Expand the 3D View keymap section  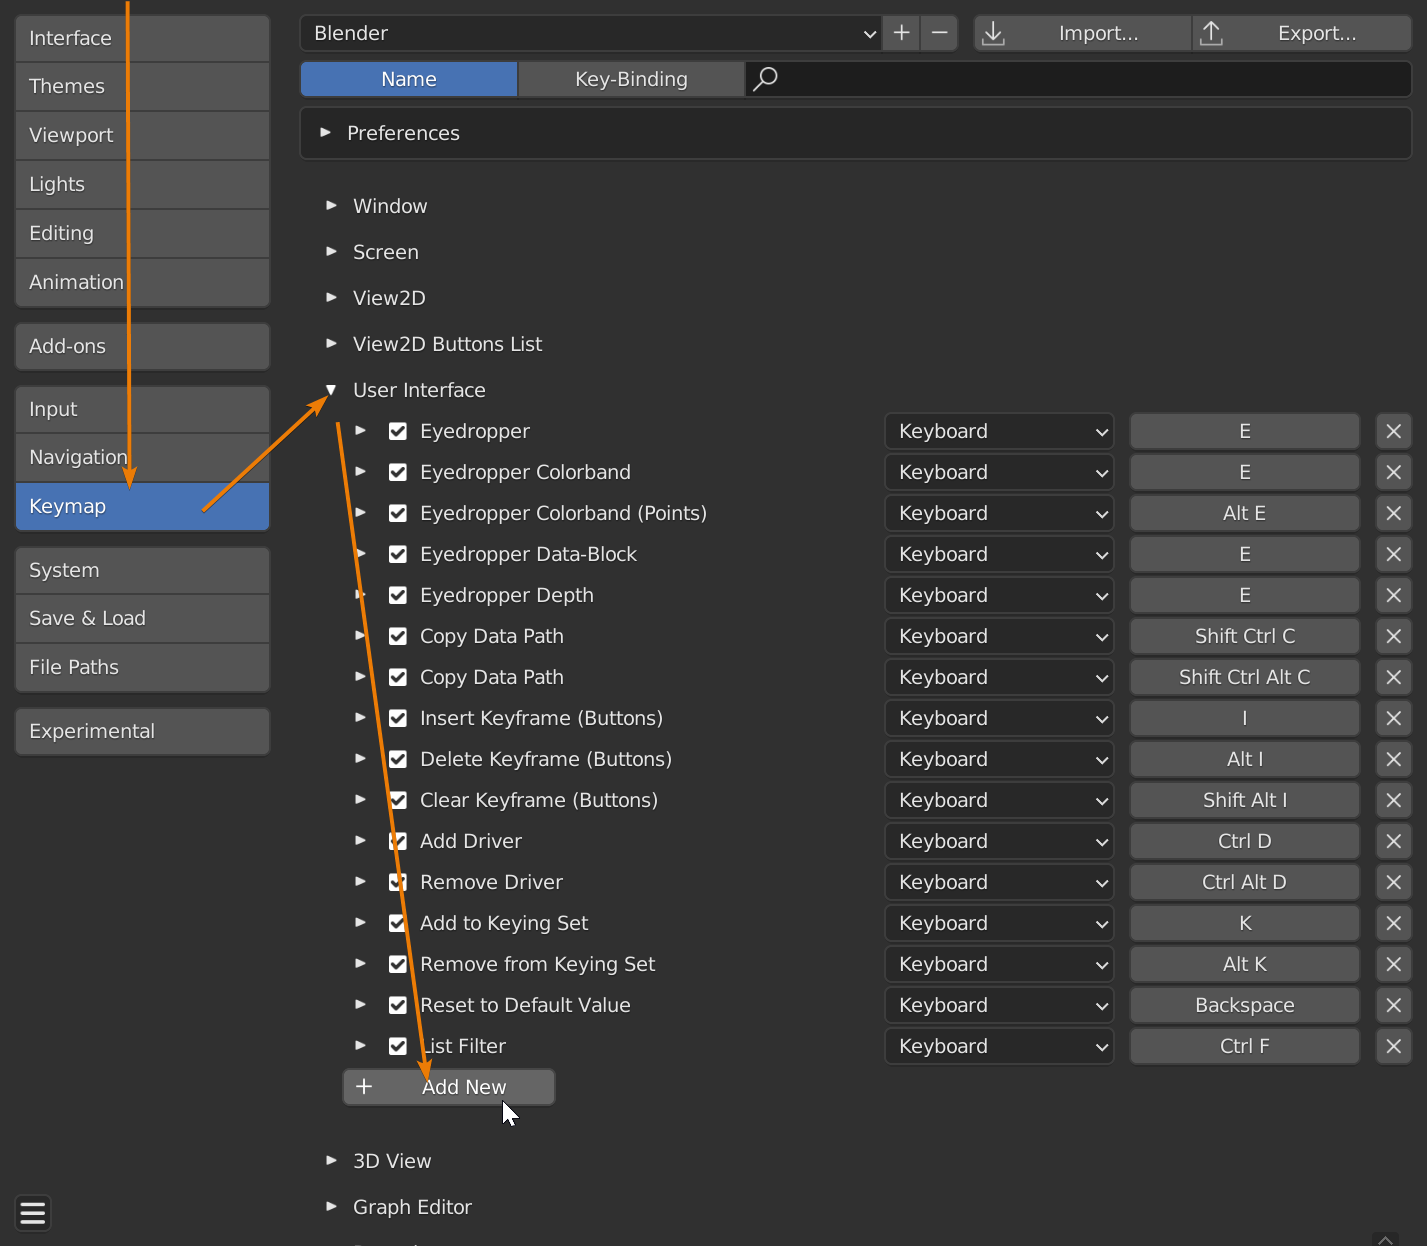click(x=331, y=1161)
